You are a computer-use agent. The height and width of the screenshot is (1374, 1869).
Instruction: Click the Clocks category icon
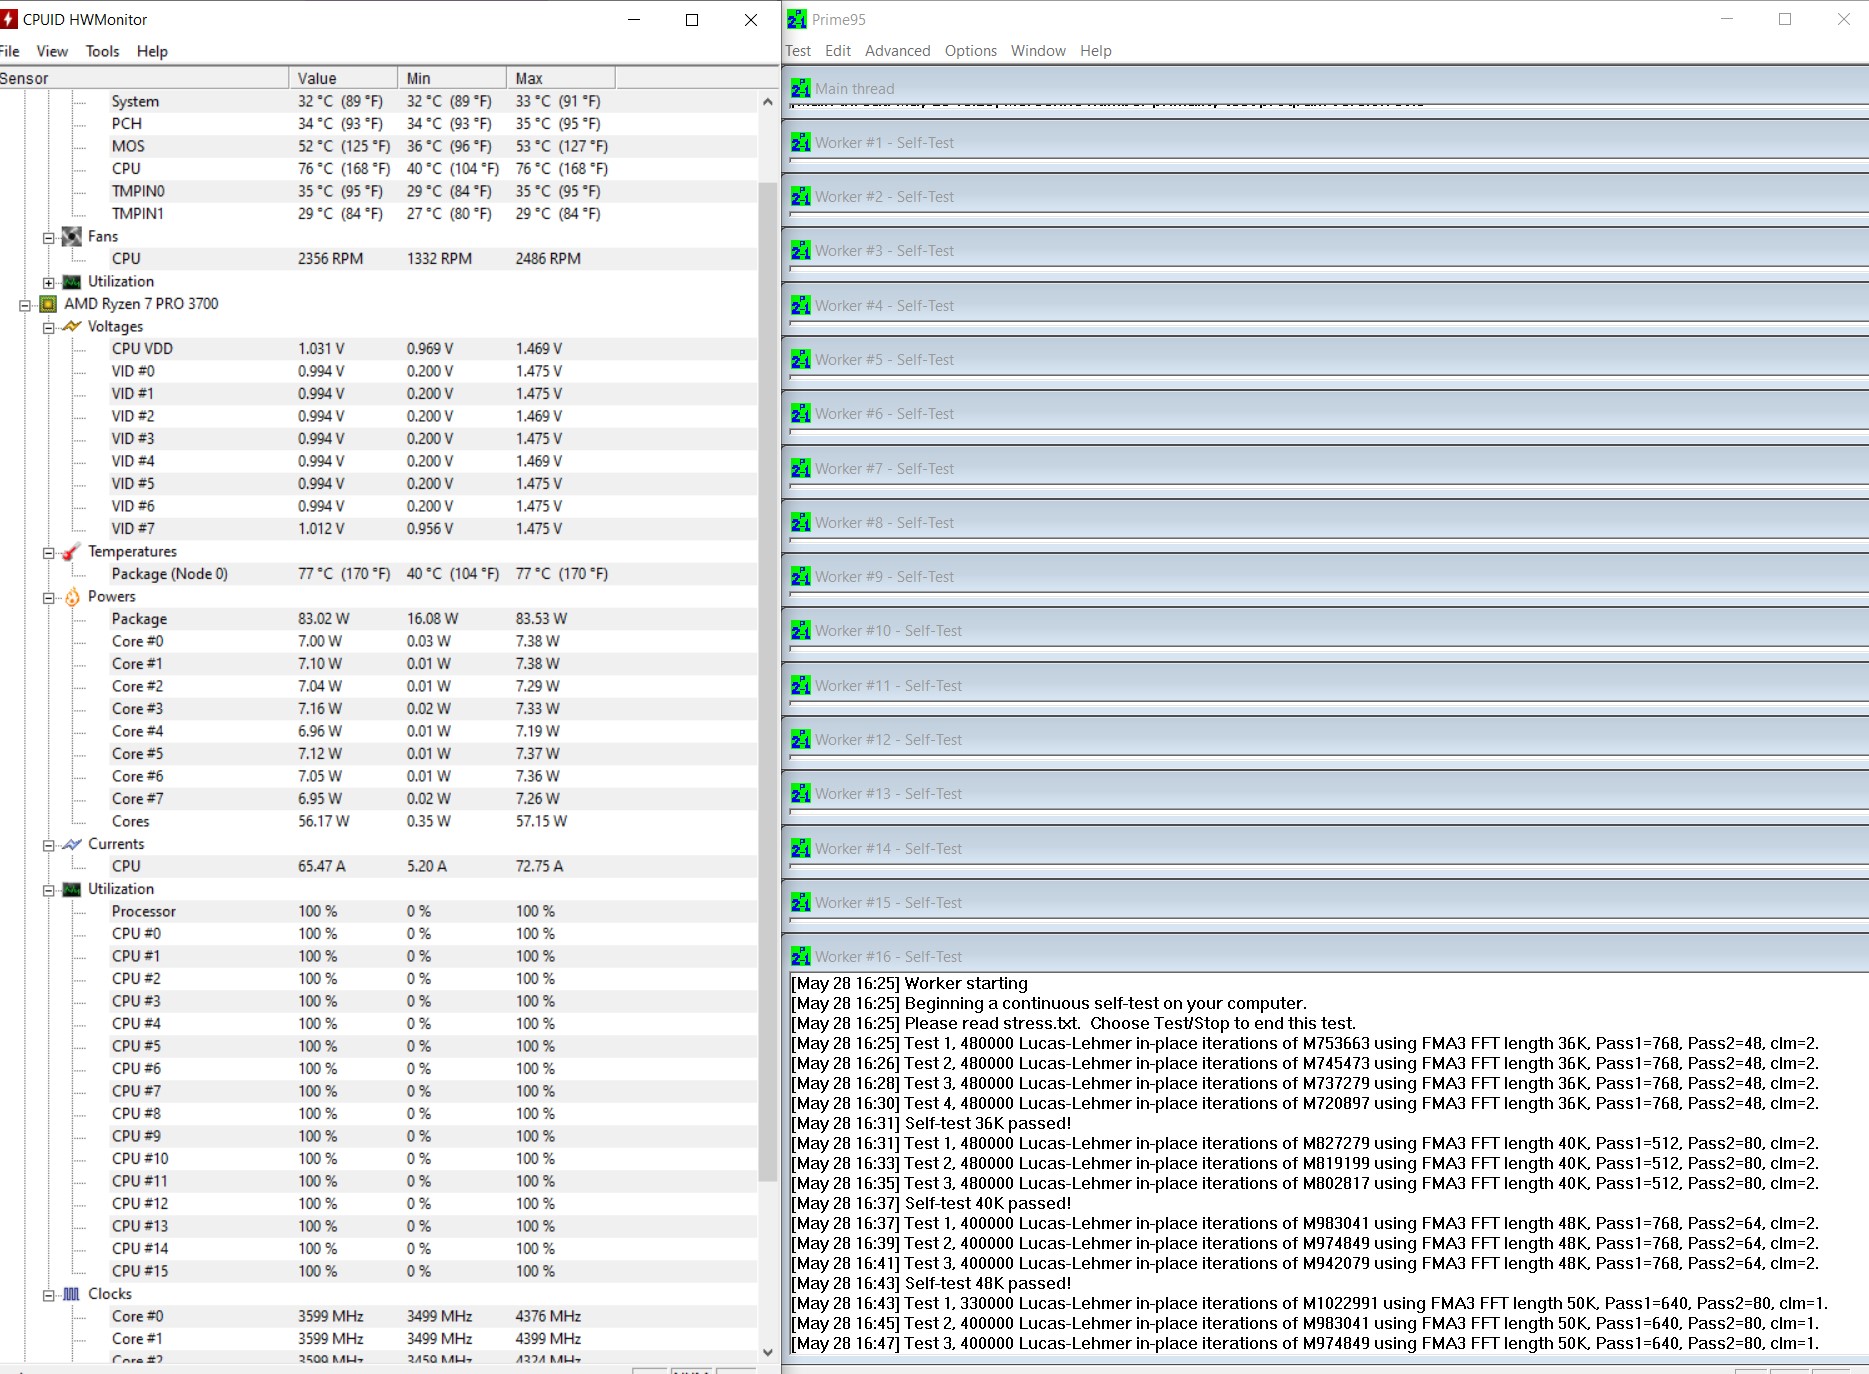point(71,1294)
